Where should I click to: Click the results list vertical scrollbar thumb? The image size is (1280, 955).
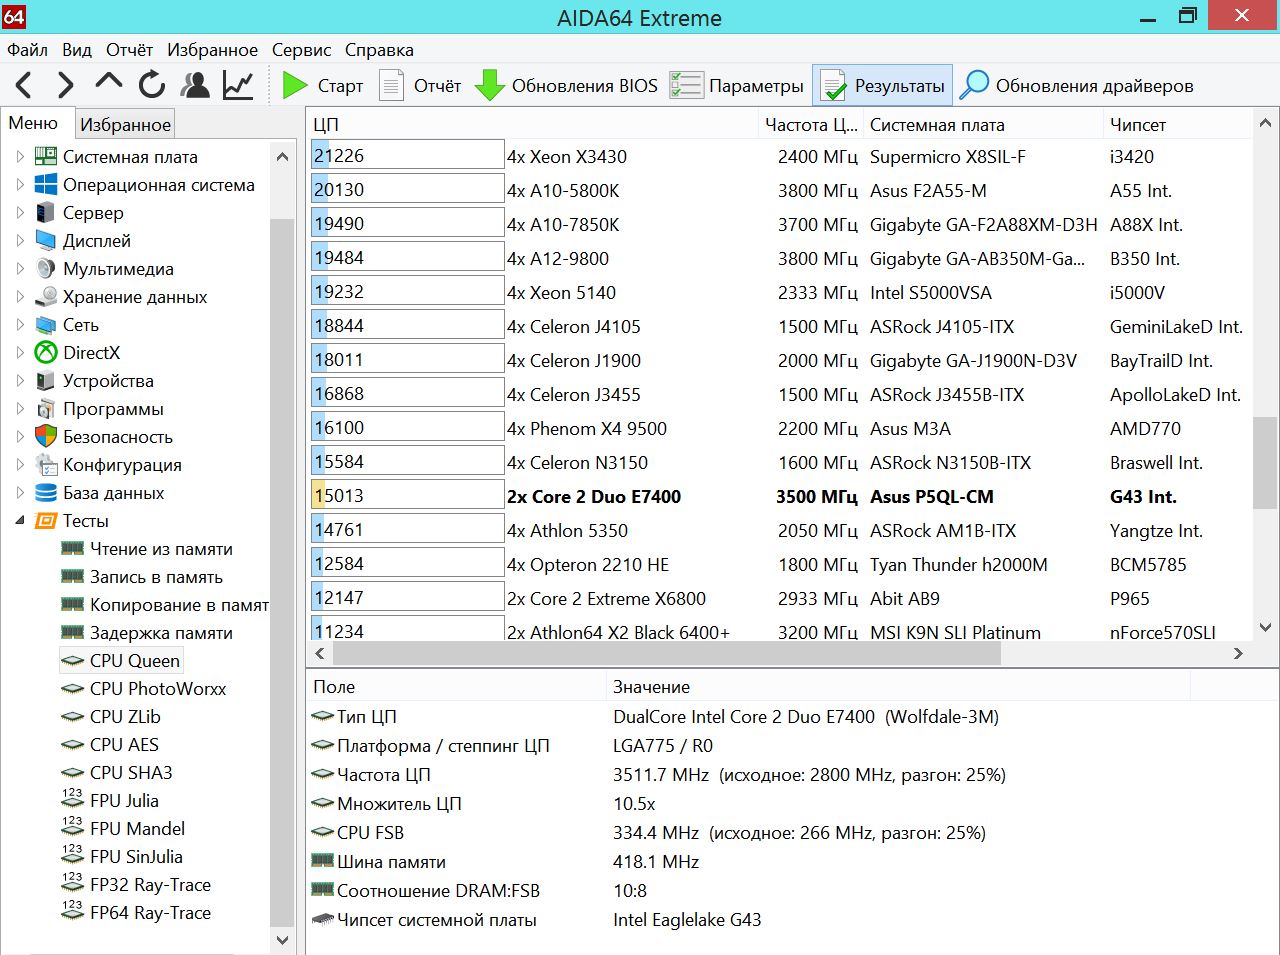tap(1265, 462)
